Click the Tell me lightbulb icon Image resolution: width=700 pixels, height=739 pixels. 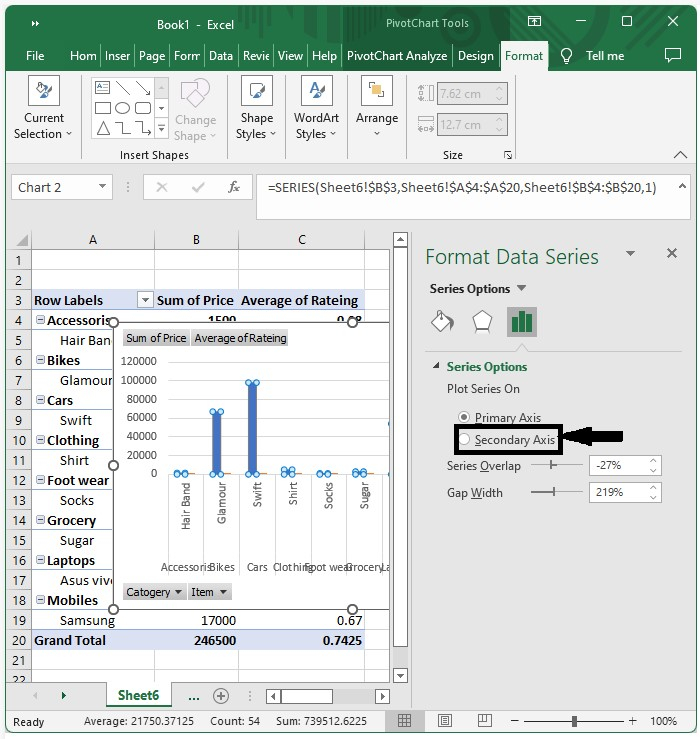[566, 56]
